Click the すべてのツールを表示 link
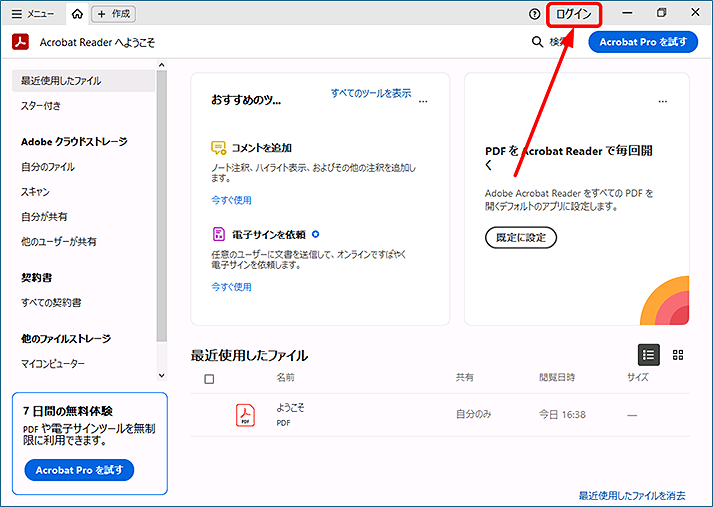Screen dimensions: 713x507 pyautogui.click(x=371, y=93)
